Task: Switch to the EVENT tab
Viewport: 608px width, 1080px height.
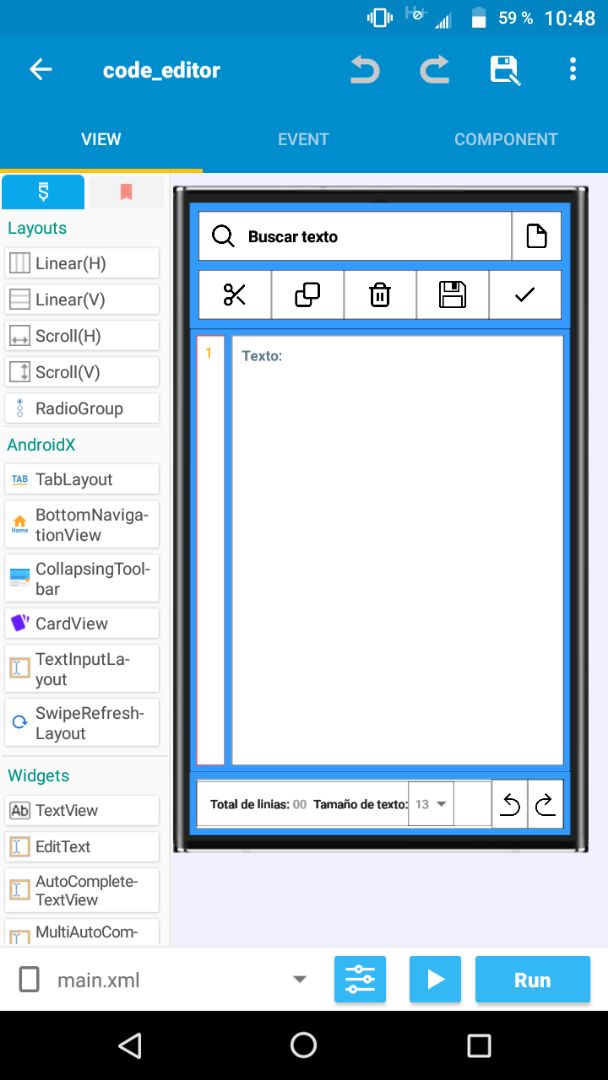Action: click(x=304, y=139)
